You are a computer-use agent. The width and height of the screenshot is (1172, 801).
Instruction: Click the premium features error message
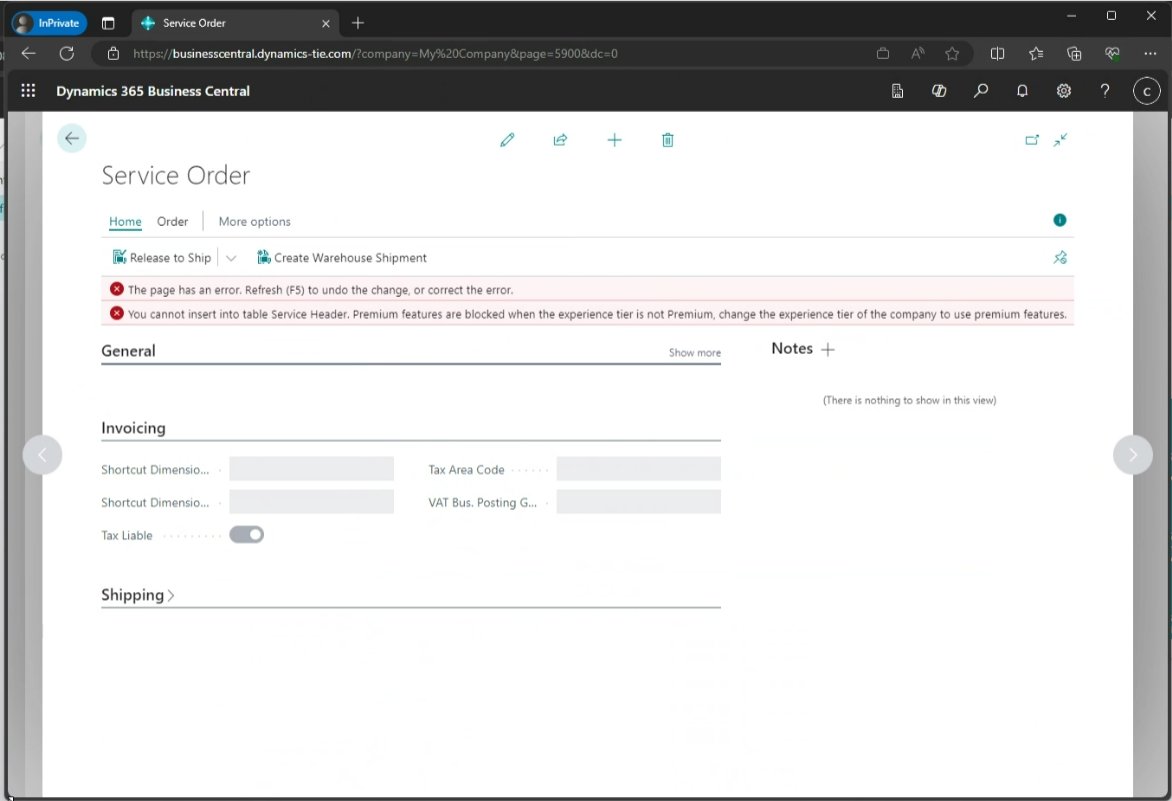[x=587, y=314]
